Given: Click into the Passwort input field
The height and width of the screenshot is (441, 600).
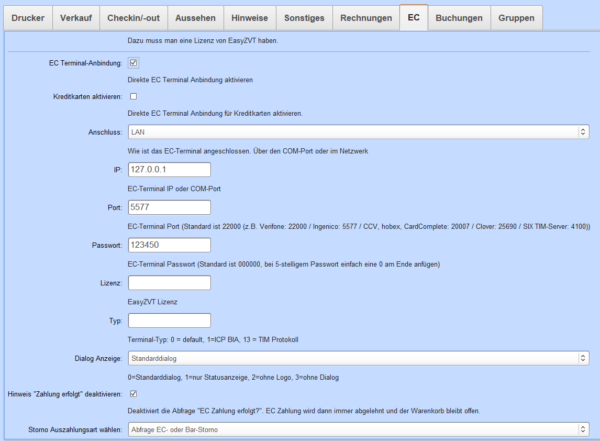Looking at the screenshot, I should click(169, 245).
